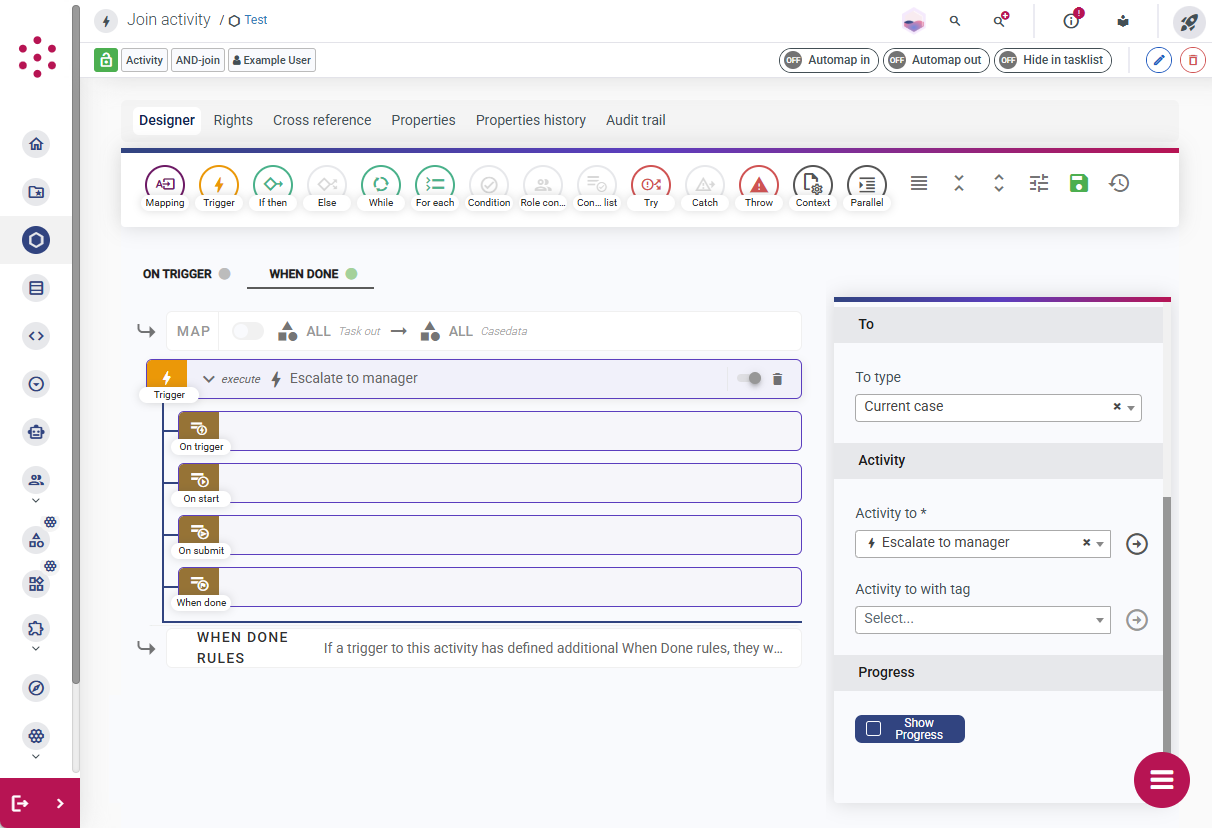
Task: Click the right panel scrollbar
Action: point(1166,625)
